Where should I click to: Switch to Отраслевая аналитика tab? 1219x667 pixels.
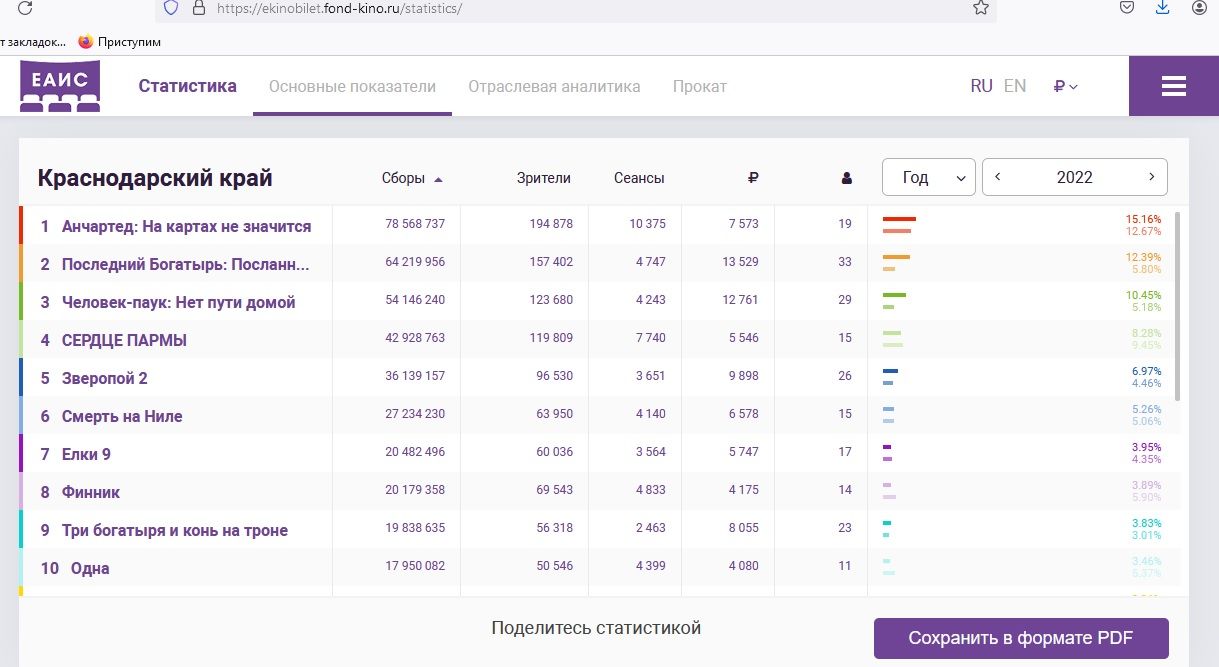(x=554, y=86)
